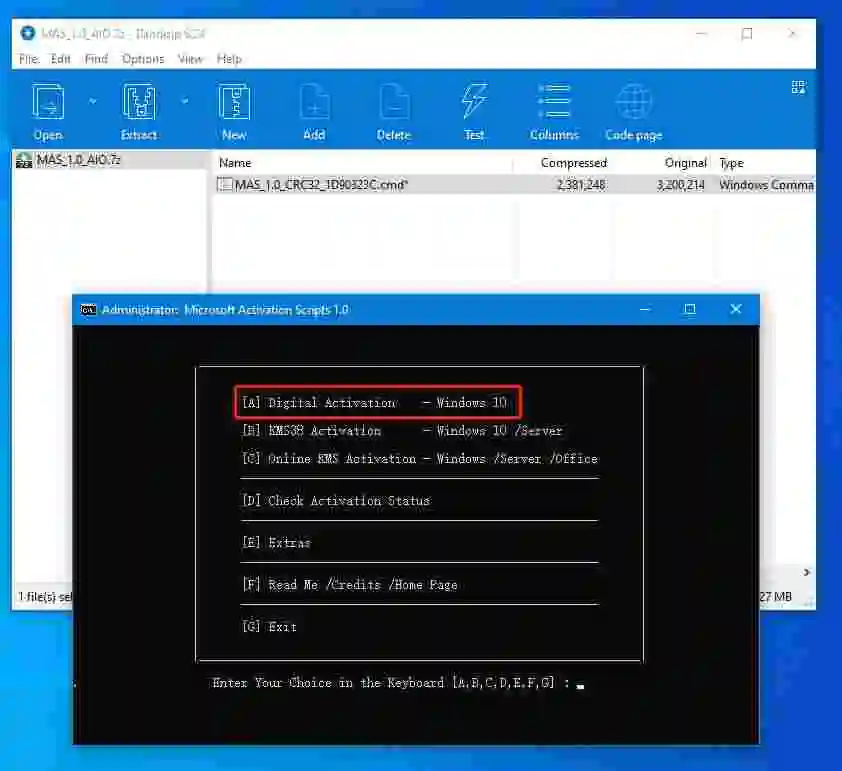This screenshot has width=842, height=771.
Task: Click the Name column header
Action: coord(235,163)
